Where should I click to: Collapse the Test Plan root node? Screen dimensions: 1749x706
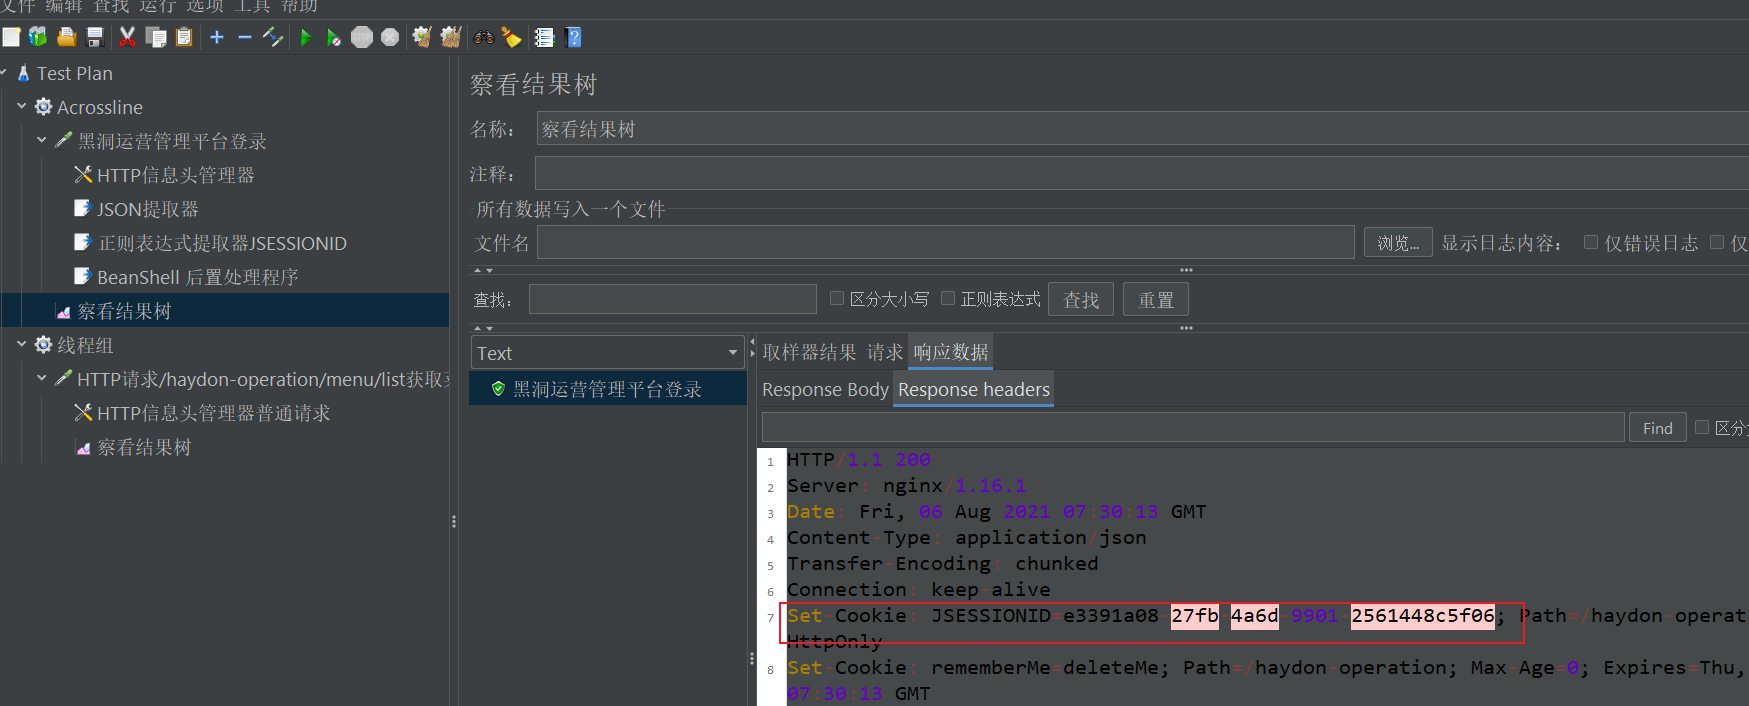(x=4, y=72)
